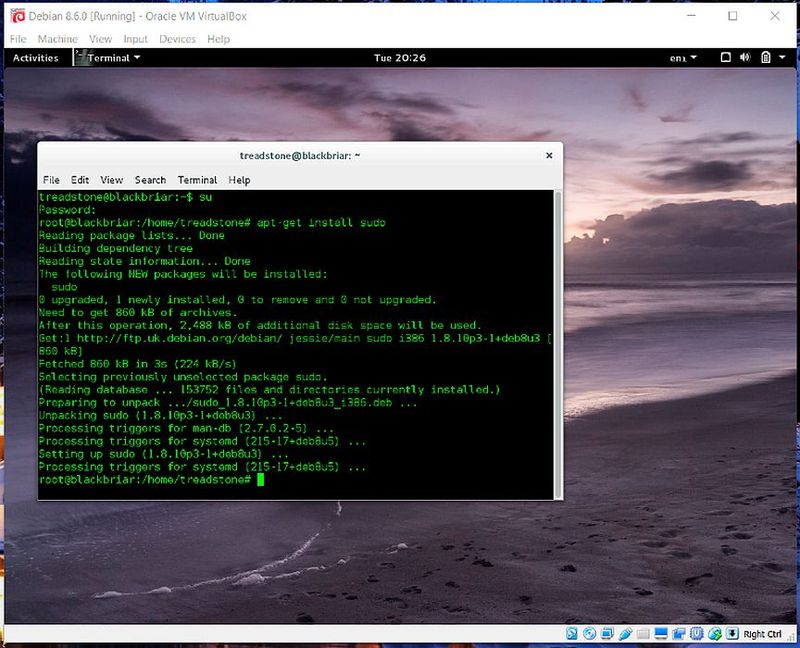This screenshot has width=800, height=648.
Task: Open VirtualBox Machine menu
Action: (x=58, y=39)
